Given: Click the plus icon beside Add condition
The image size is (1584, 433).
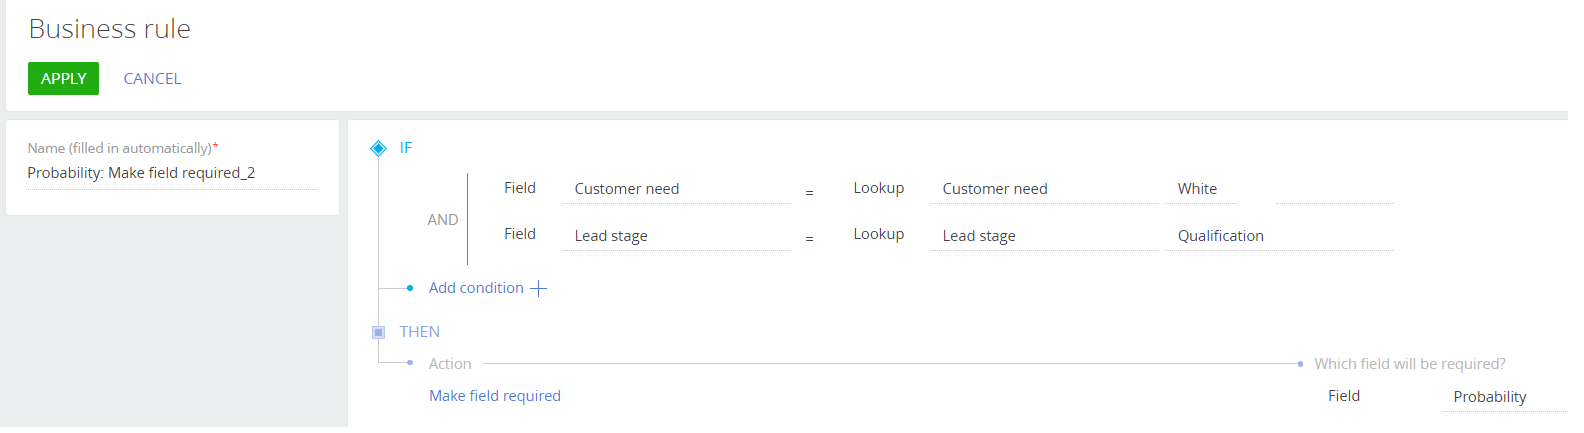Looking at the screenshot, I should [x=538, y=289].
